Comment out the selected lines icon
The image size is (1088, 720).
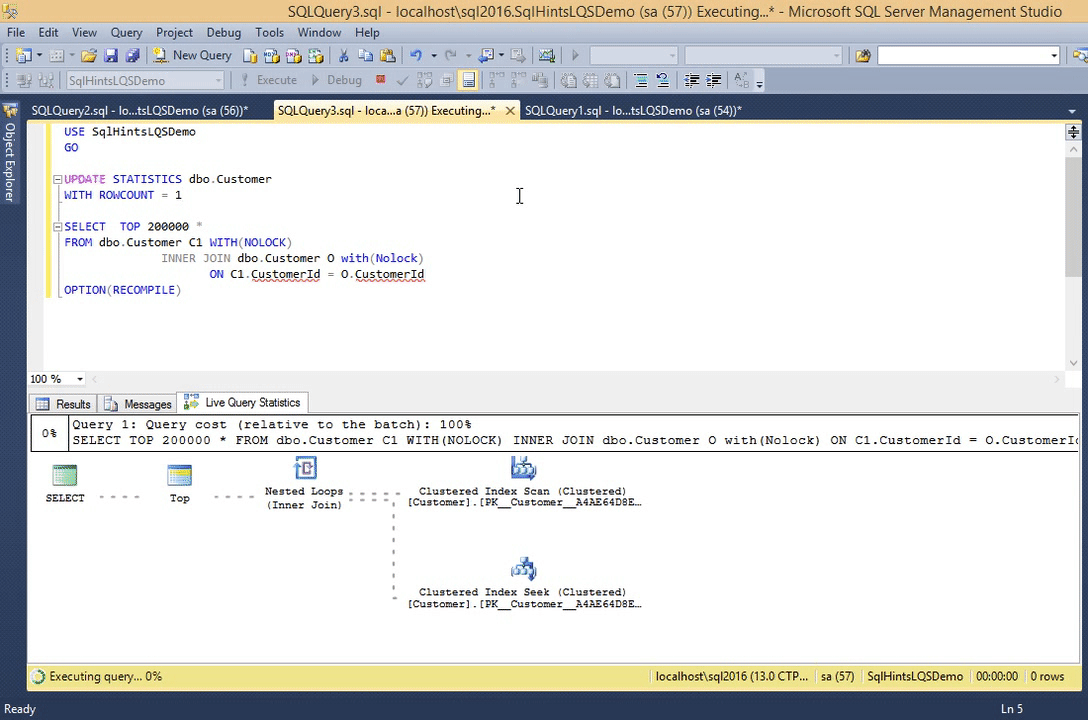coord(640,80)
